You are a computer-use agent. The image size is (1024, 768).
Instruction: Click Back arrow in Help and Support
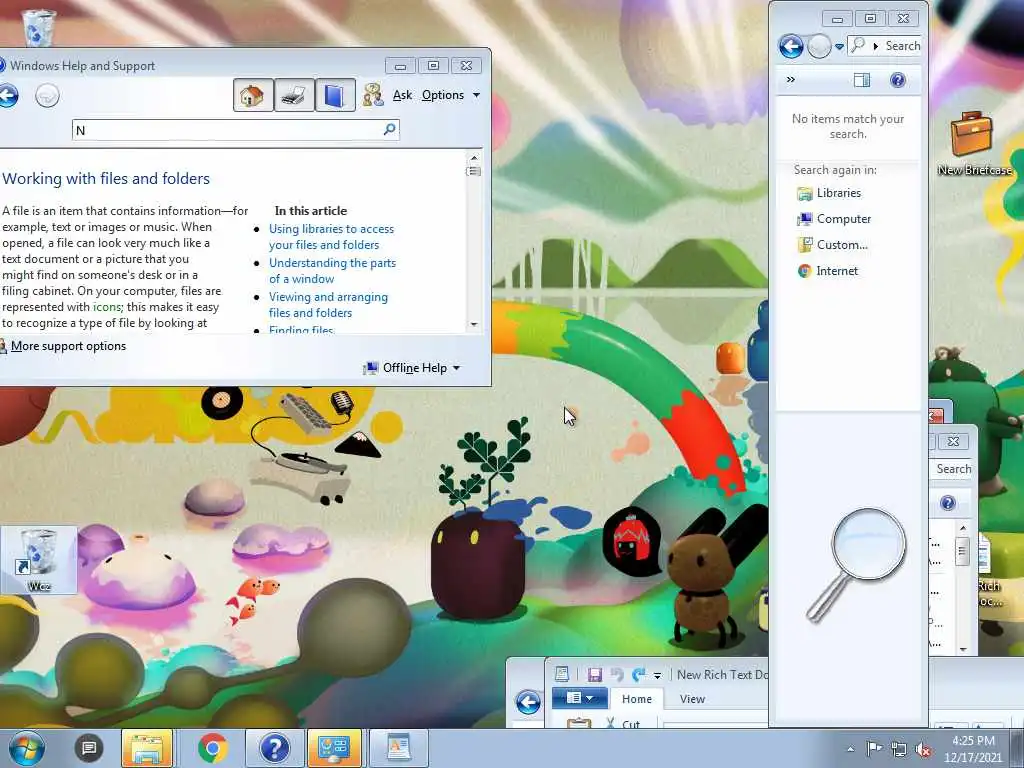click(7, 96)
